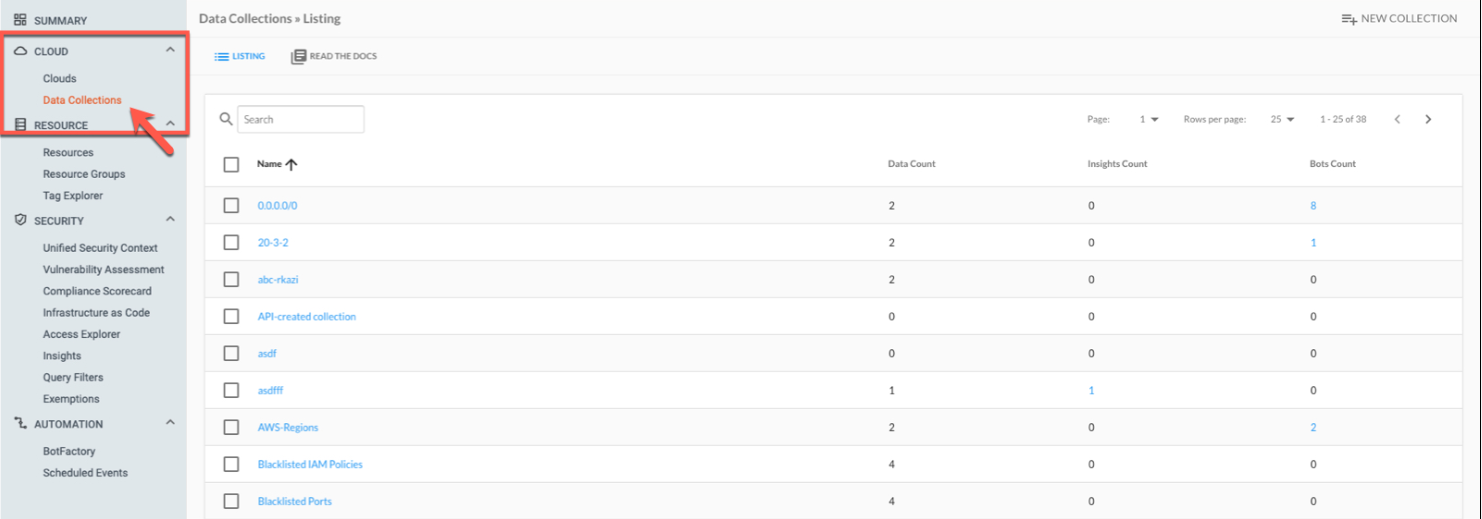Click the search magnifier icon
Screen dimensions: 1482x519
[226, 119]
